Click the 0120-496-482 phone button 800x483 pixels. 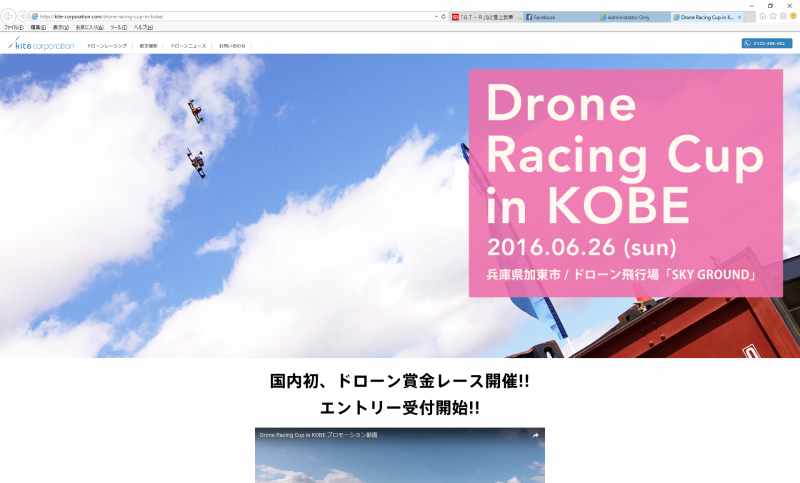coord(767,44)
